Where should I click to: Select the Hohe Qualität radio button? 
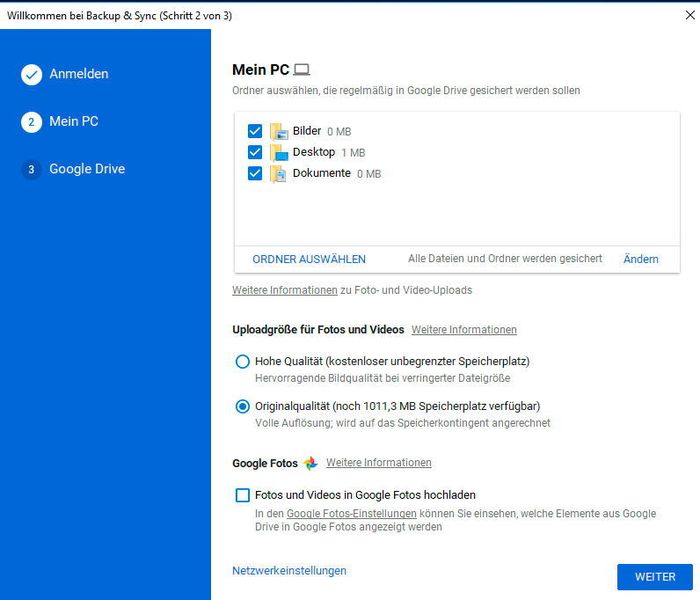(x=242, y=362)
